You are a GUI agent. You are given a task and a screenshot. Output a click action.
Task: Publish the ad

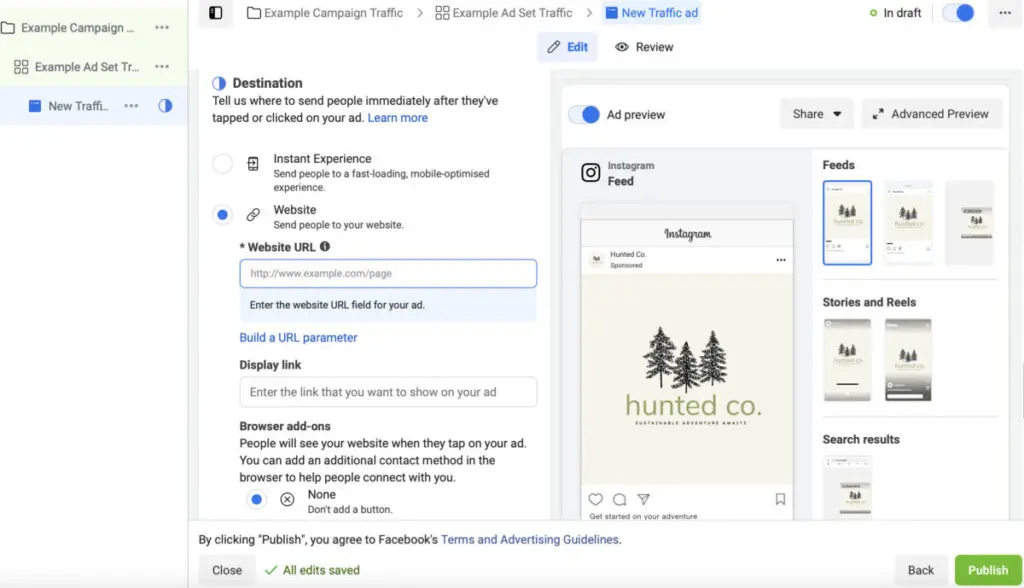click(x=988, y=569)
